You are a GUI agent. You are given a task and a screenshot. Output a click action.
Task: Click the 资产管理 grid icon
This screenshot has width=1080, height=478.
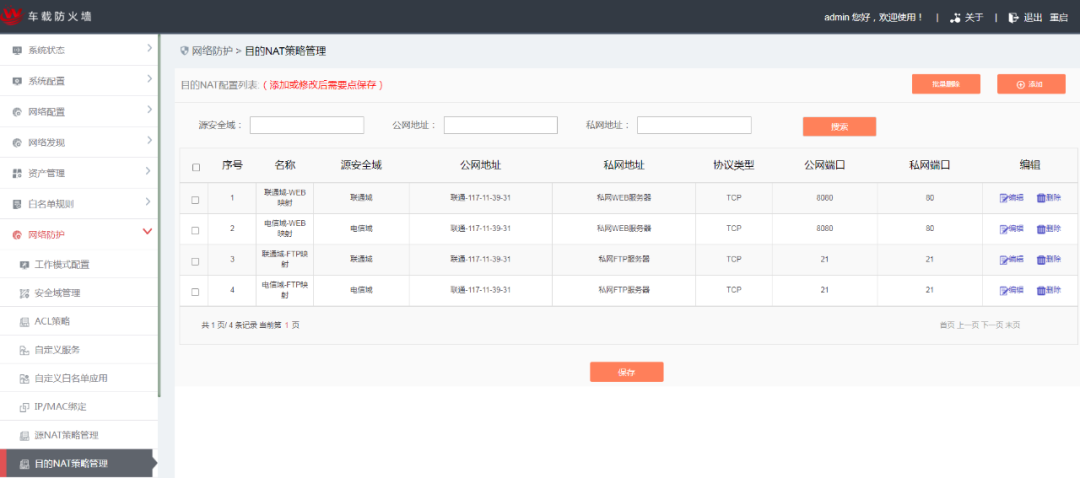tap(17, 174)
